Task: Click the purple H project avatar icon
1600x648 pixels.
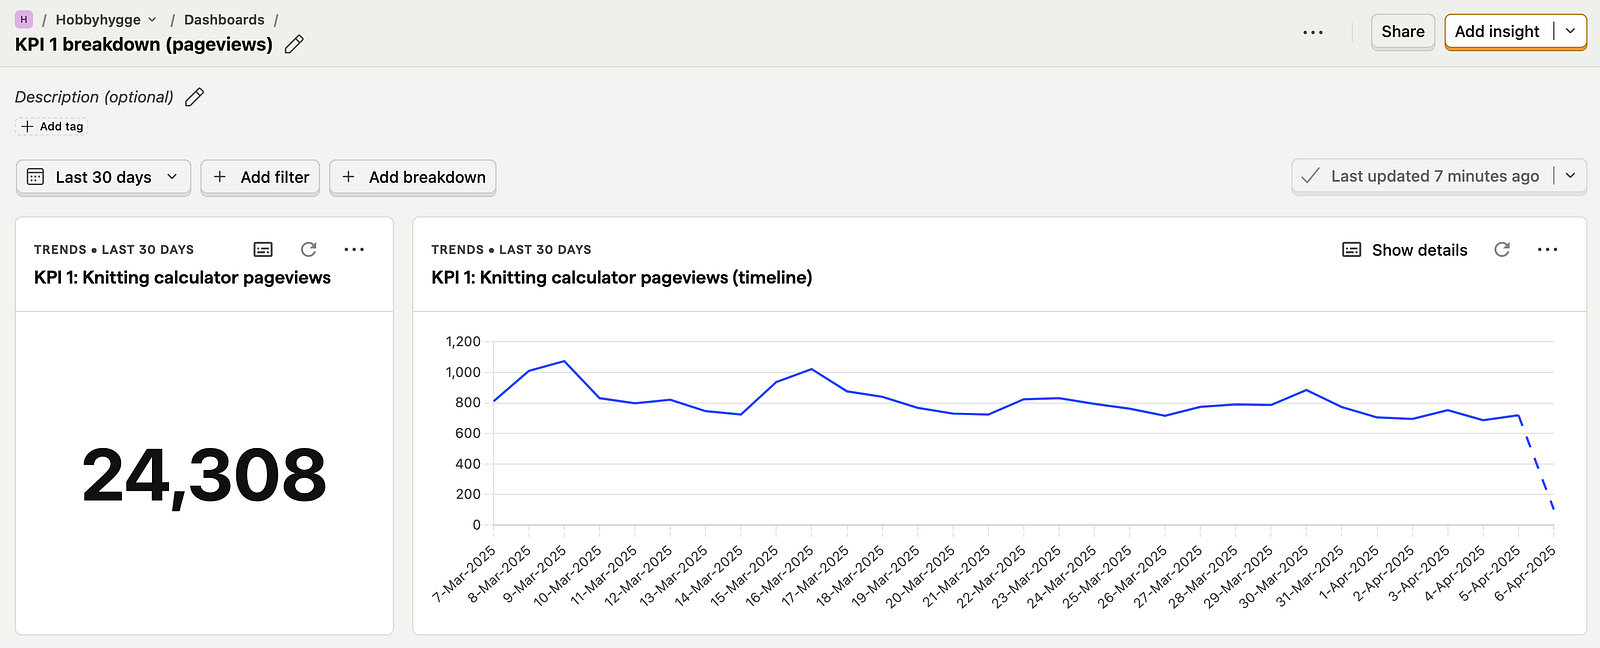Action: pyautogui.click(x=24, y=19)
